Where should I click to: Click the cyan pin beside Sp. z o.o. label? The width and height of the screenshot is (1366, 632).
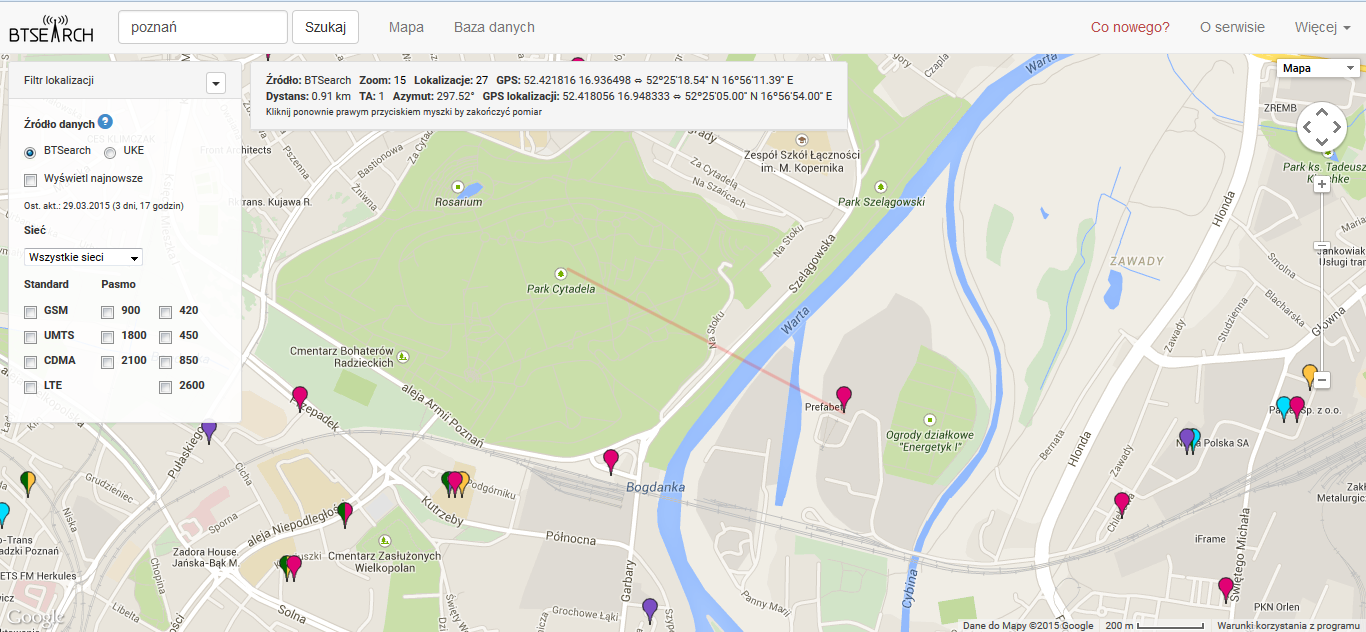1284,409
